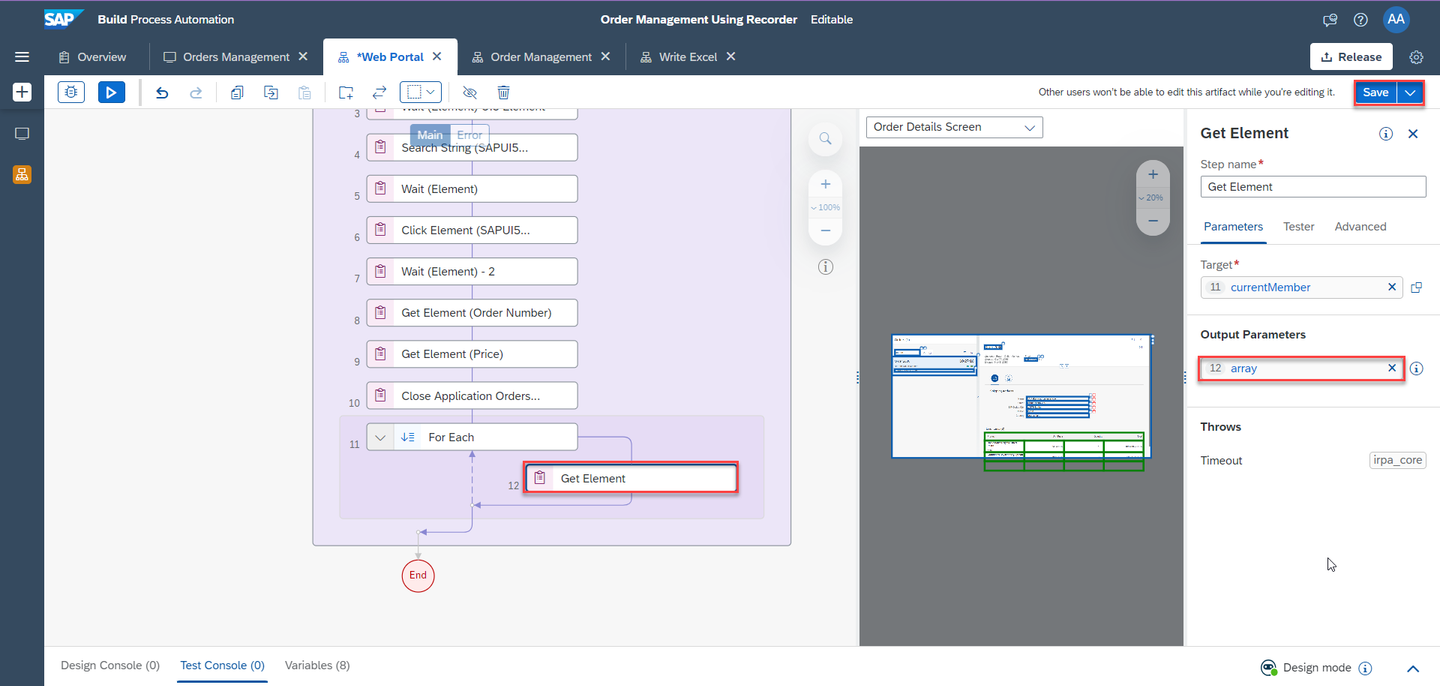
Task: Collapse the For Each loop chevron
Action: point(380,437)
